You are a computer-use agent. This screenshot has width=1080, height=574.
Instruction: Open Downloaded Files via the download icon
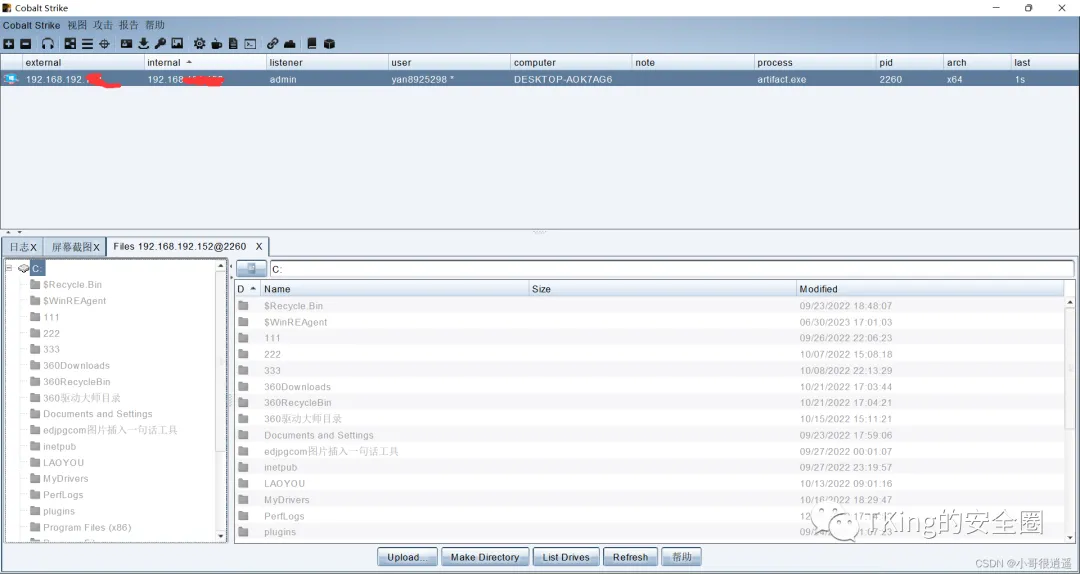click(143, 43)
